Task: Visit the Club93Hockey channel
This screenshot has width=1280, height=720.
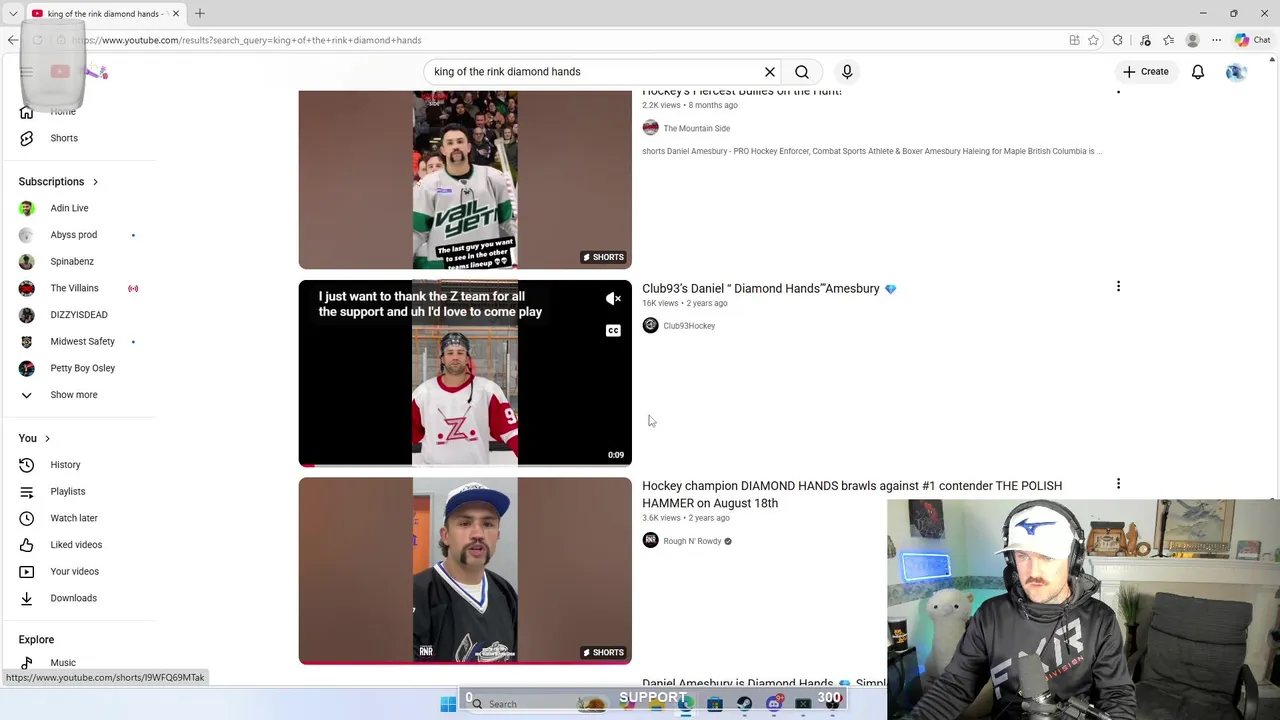Action: pyautogui.click(x=689, y=326)
